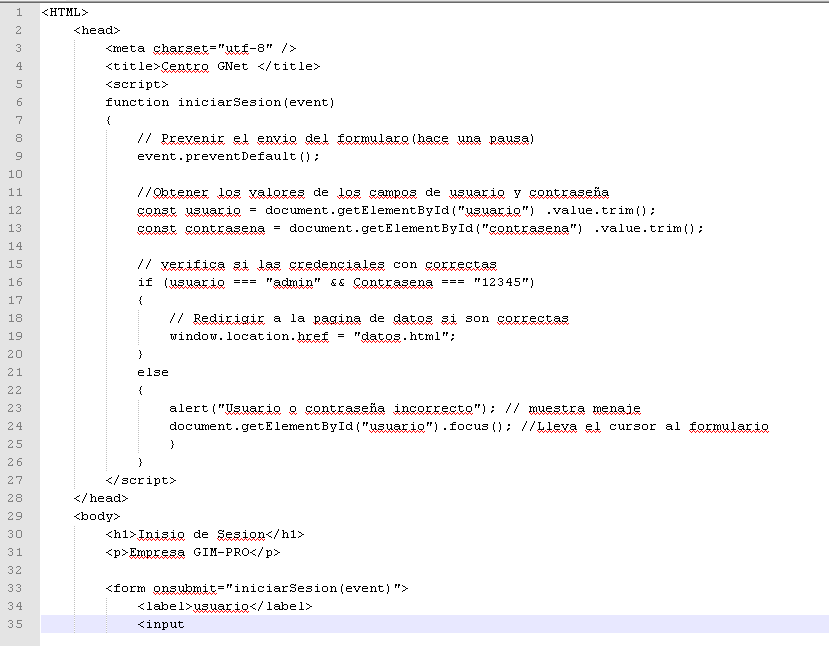Click the "12345" password string
829x646 pixels.
[504, 282]
